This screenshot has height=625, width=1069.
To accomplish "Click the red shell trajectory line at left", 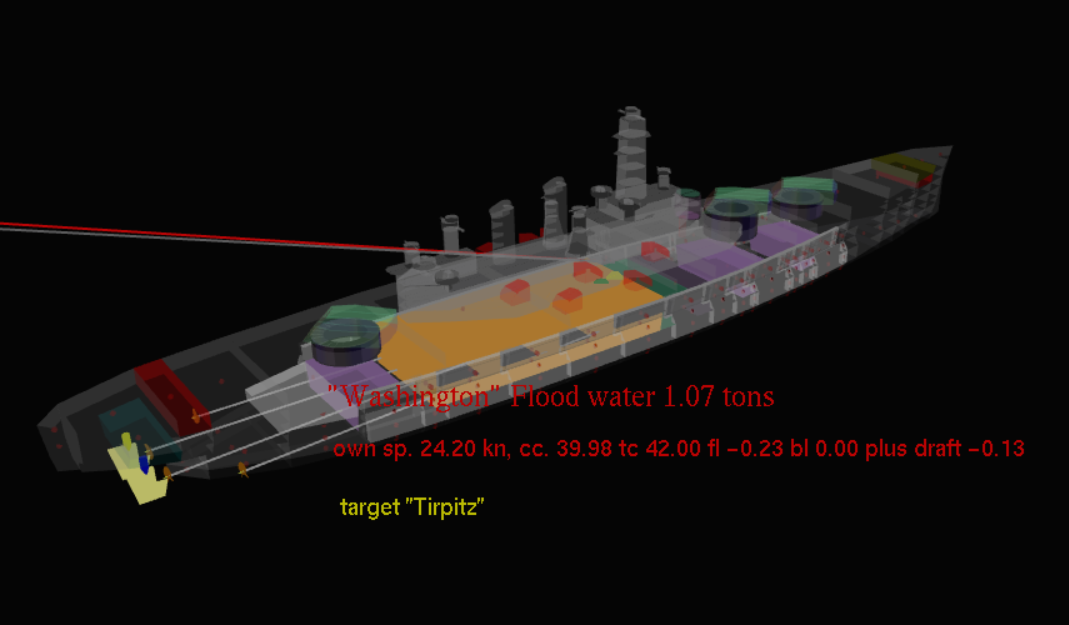I will pos(150,228).
